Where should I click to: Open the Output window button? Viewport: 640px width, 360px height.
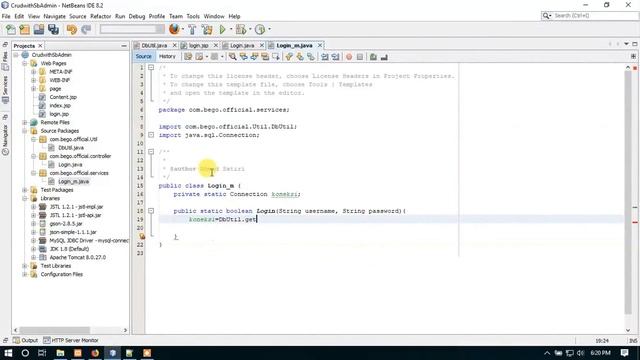pos(25,340)
